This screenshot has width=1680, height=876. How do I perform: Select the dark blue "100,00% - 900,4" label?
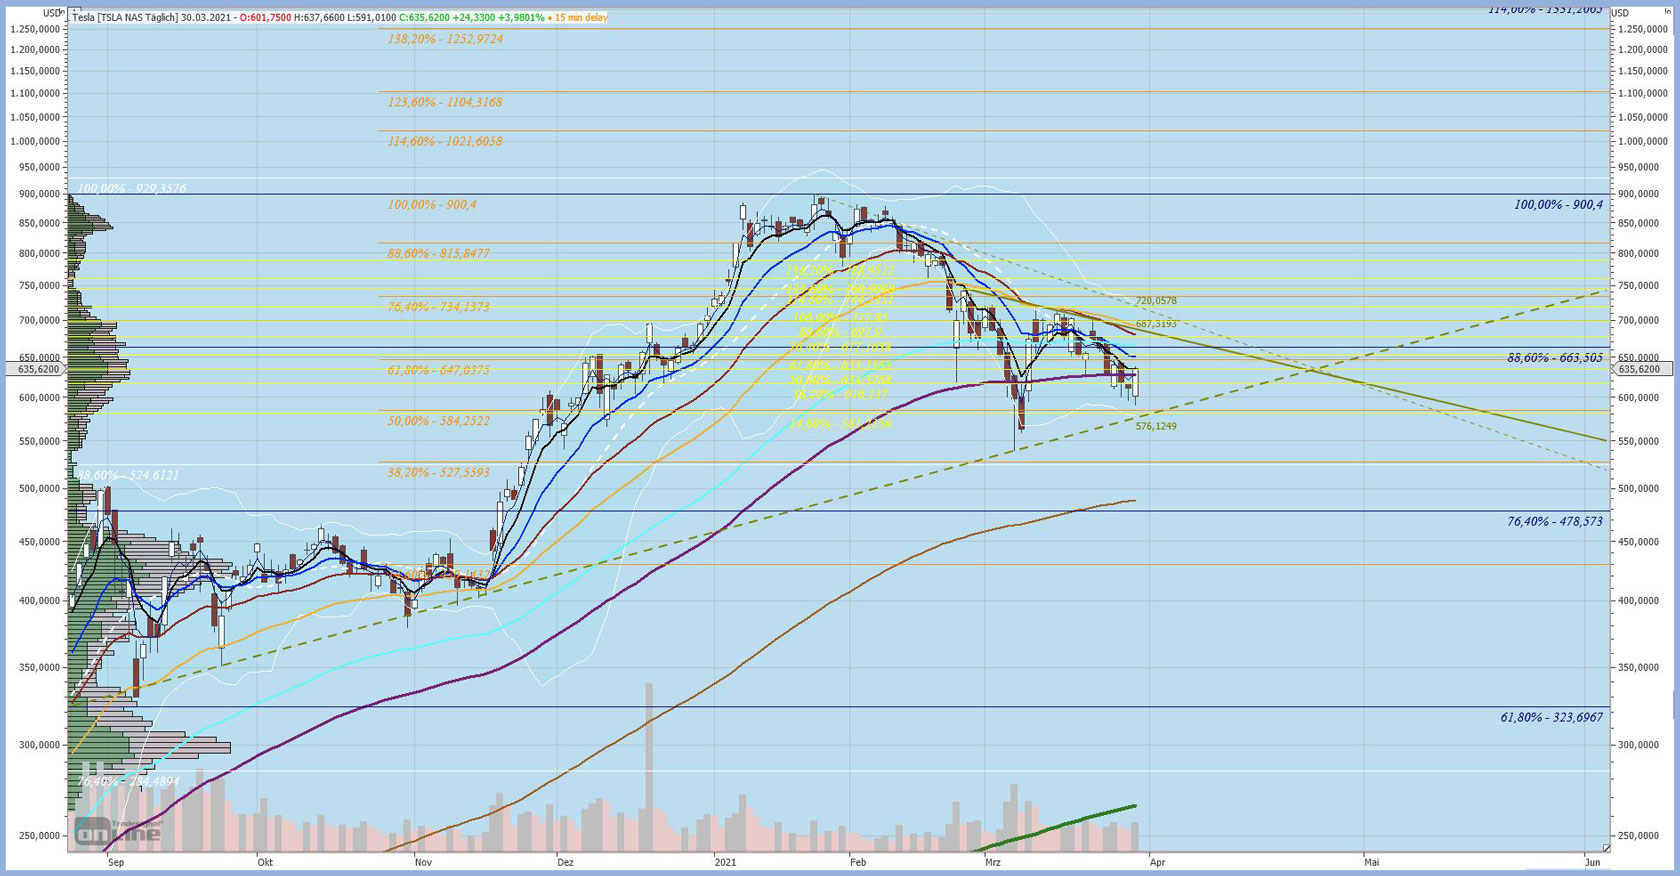pos(1558,204)
